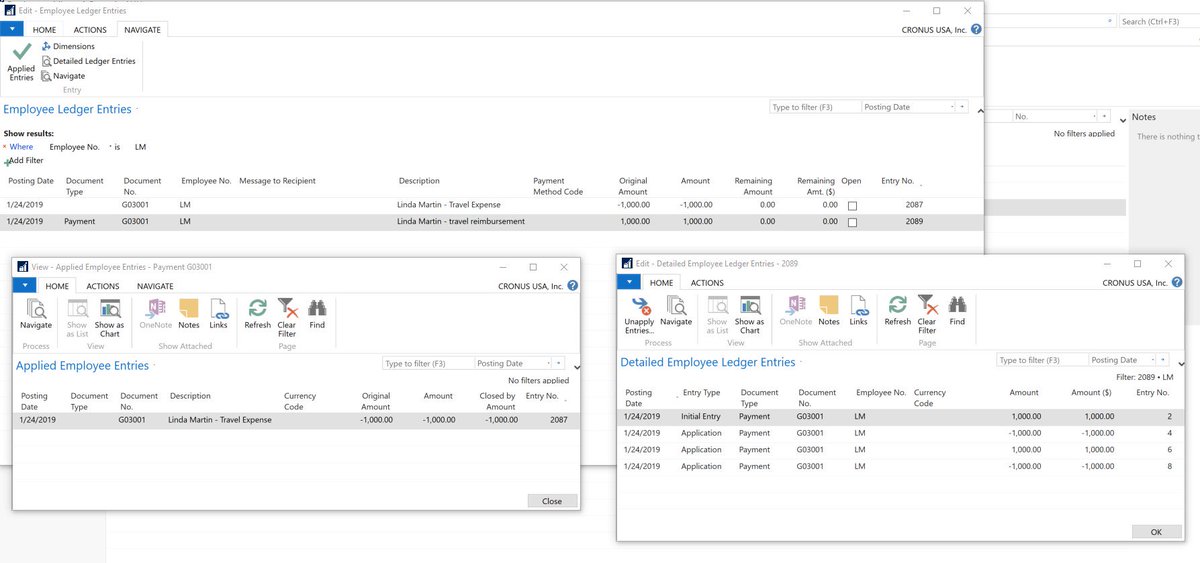Open OneNote in Detailed Employee Ledger window
This screenshot has width=1200, height=563.
coord(796,311)
